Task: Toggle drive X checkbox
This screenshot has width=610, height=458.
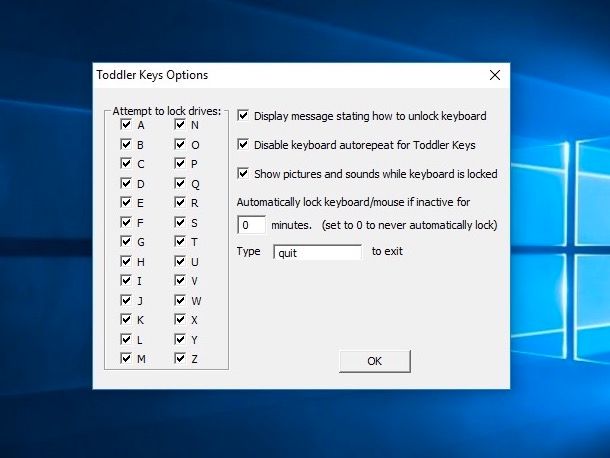Action: click(180, 319)
